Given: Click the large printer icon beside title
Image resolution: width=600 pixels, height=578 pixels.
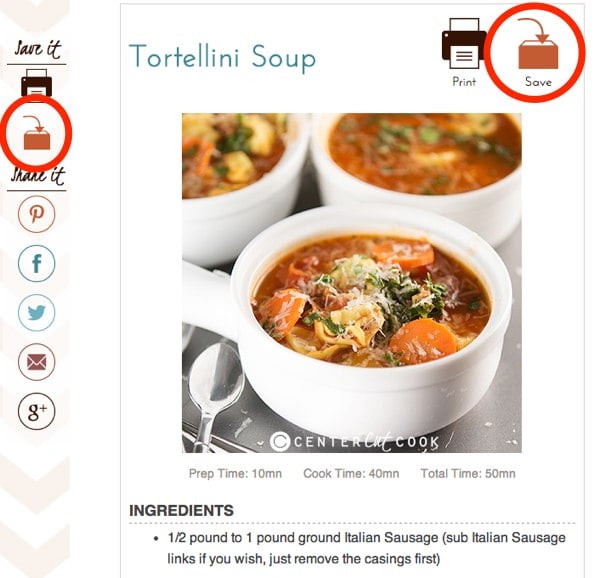Looking at the screenshot, I should pos(464,44).
